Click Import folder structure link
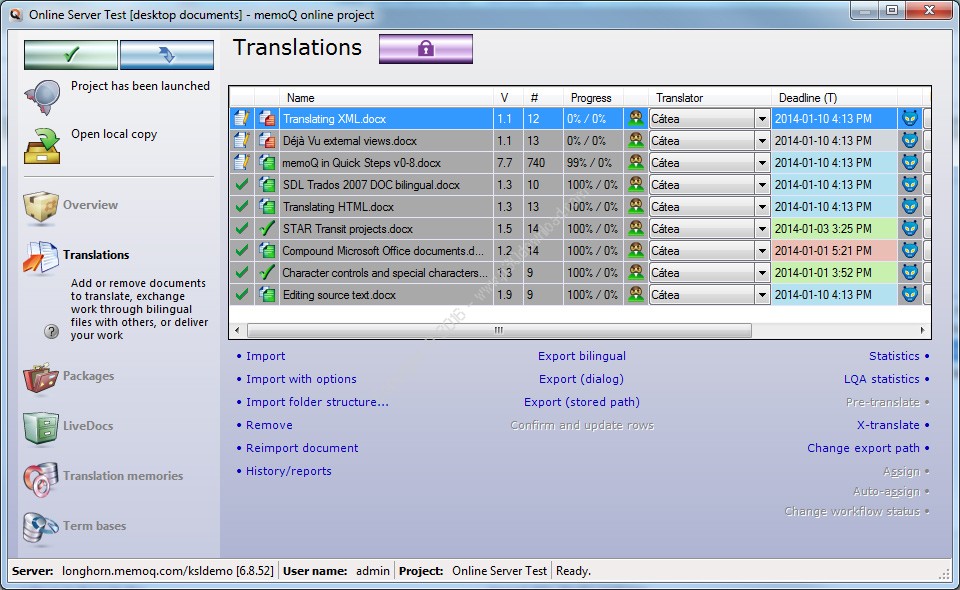The width and height of the screenshot is (960, 590). click(317, 402)
